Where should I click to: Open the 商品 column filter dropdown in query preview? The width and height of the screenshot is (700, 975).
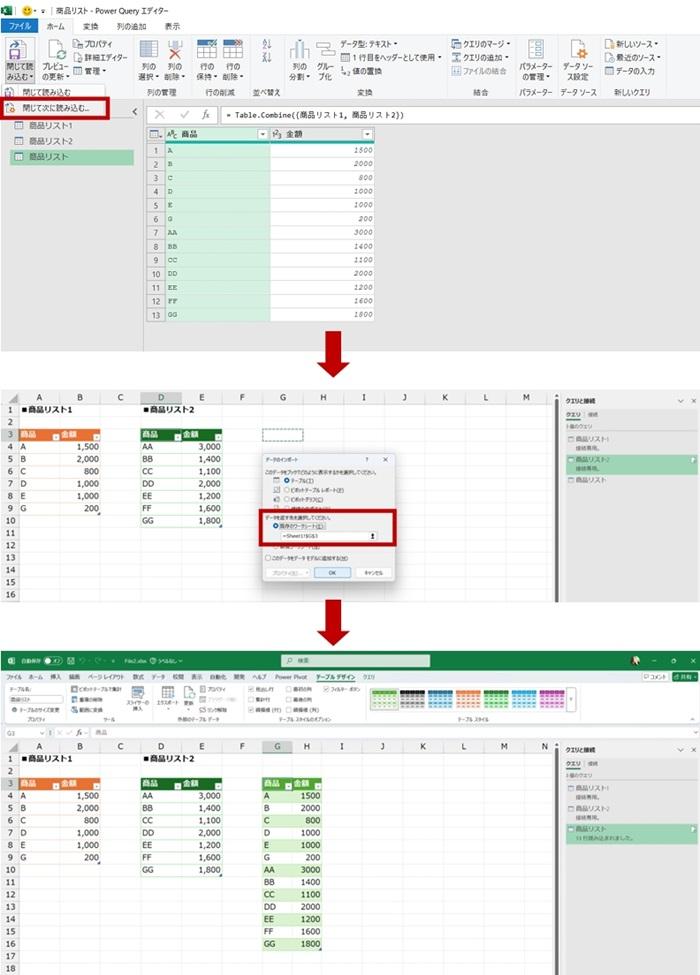tap(262, 134)
